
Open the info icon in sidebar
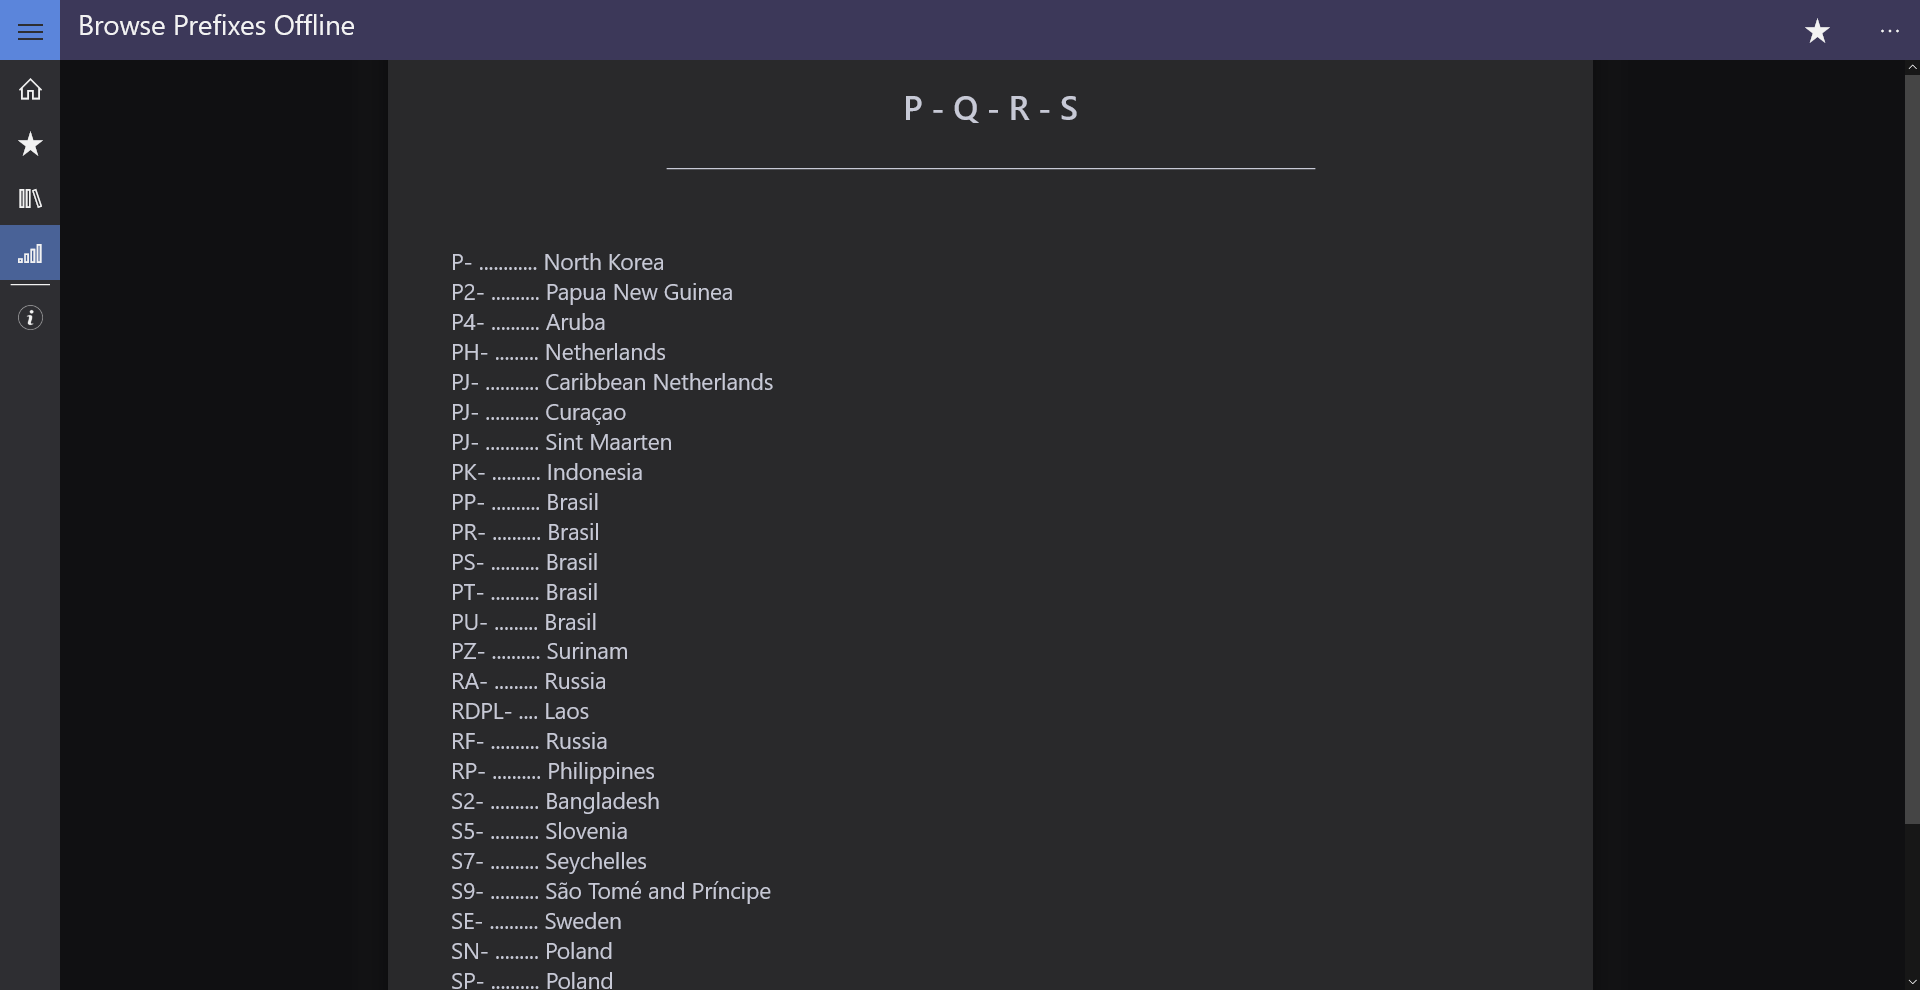[x=30, y=318]
